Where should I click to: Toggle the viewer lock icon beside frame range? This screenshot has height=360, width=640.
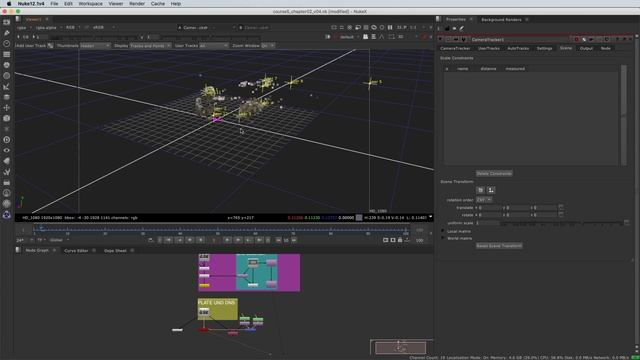pos(400,240)
